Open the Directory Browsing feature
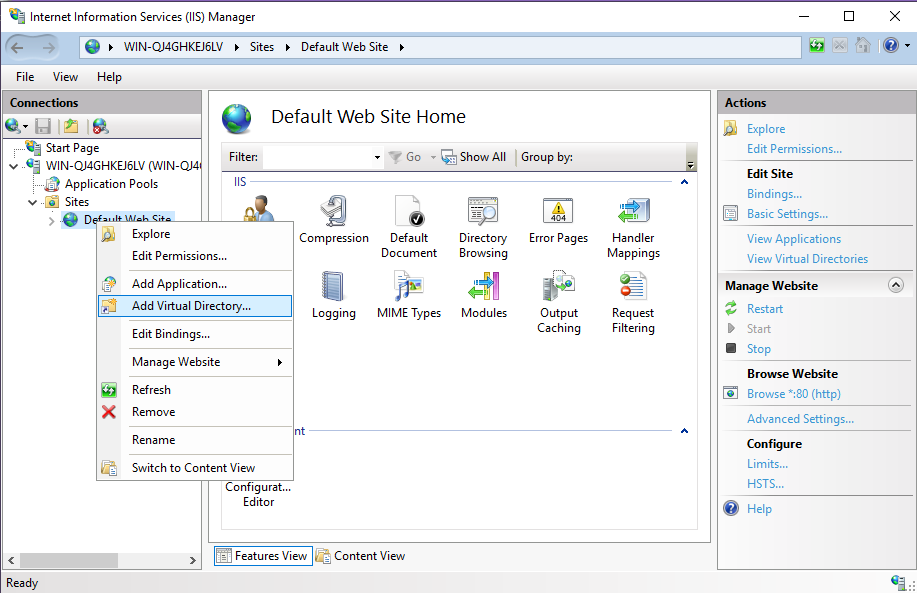The height and width of the screenshot is (593, 917). [483, 227]
